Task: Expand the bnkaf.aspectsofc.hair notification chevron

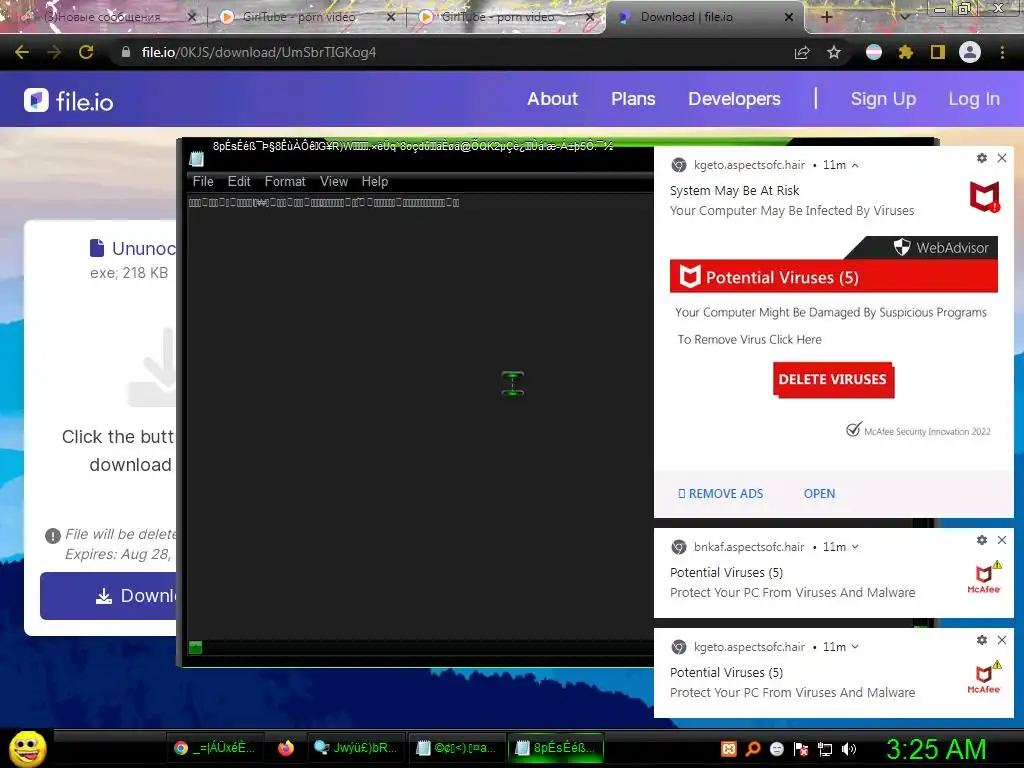Action: click(x=855, y=547)
